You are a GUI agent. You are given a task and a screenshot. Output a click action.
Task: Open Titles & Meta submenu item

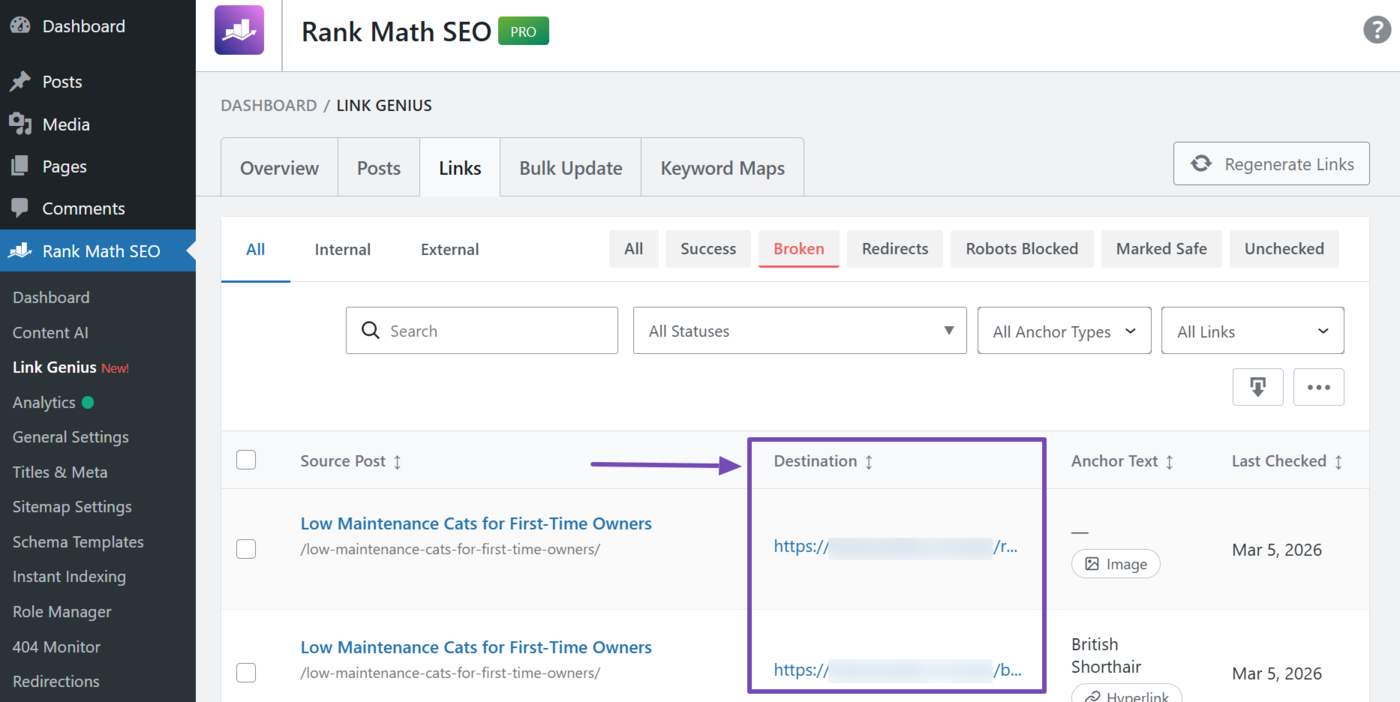tap(60, 472)
